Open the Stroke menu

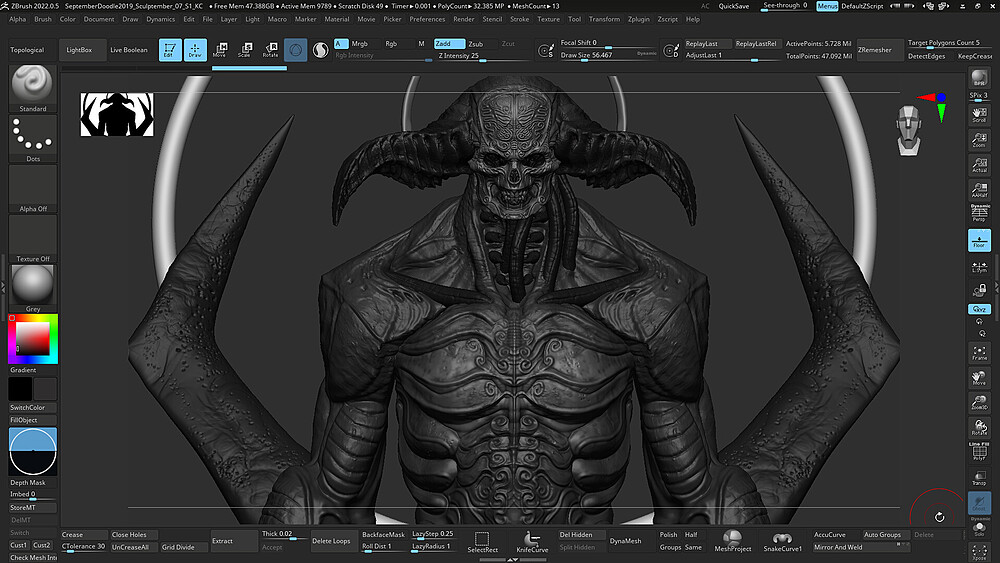[519, 19]
